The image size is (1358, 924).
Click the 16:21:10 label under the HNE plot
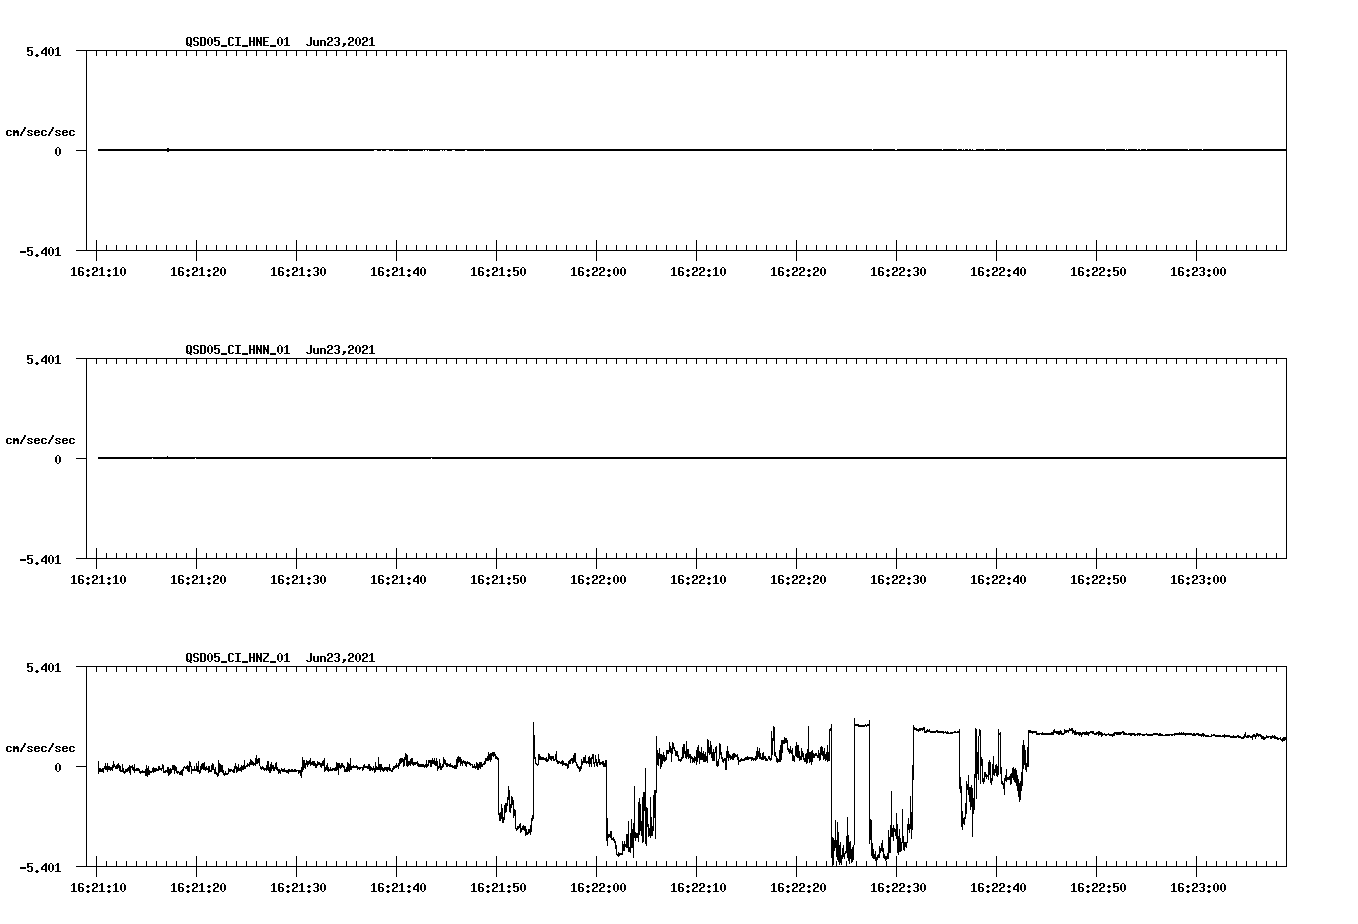(98, 272)
